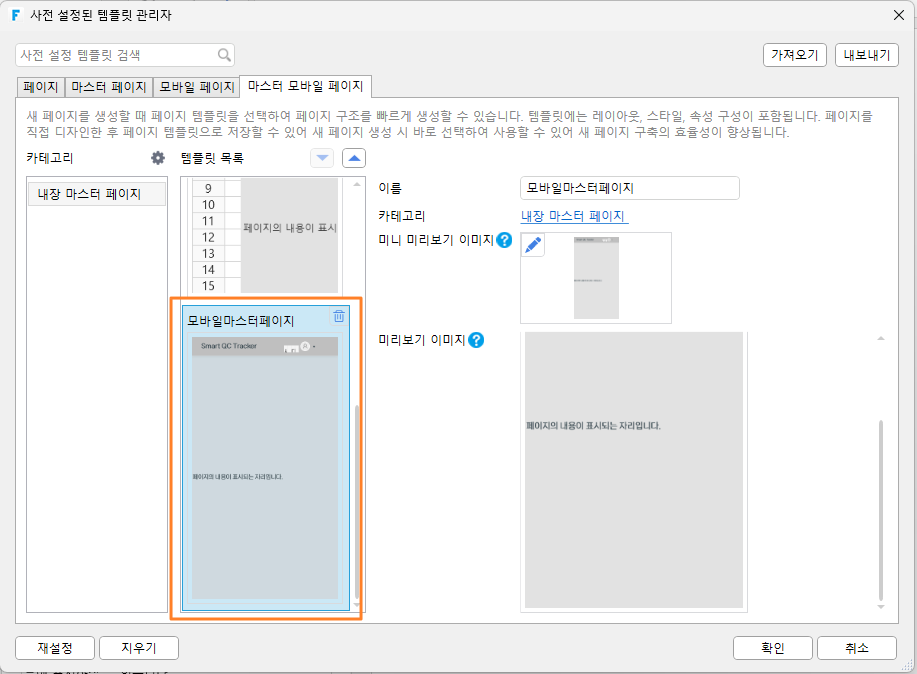The image size is (917, 674).
Task: Show help for 미니 미리보기 이미지
Action: [x=504, y=240]
